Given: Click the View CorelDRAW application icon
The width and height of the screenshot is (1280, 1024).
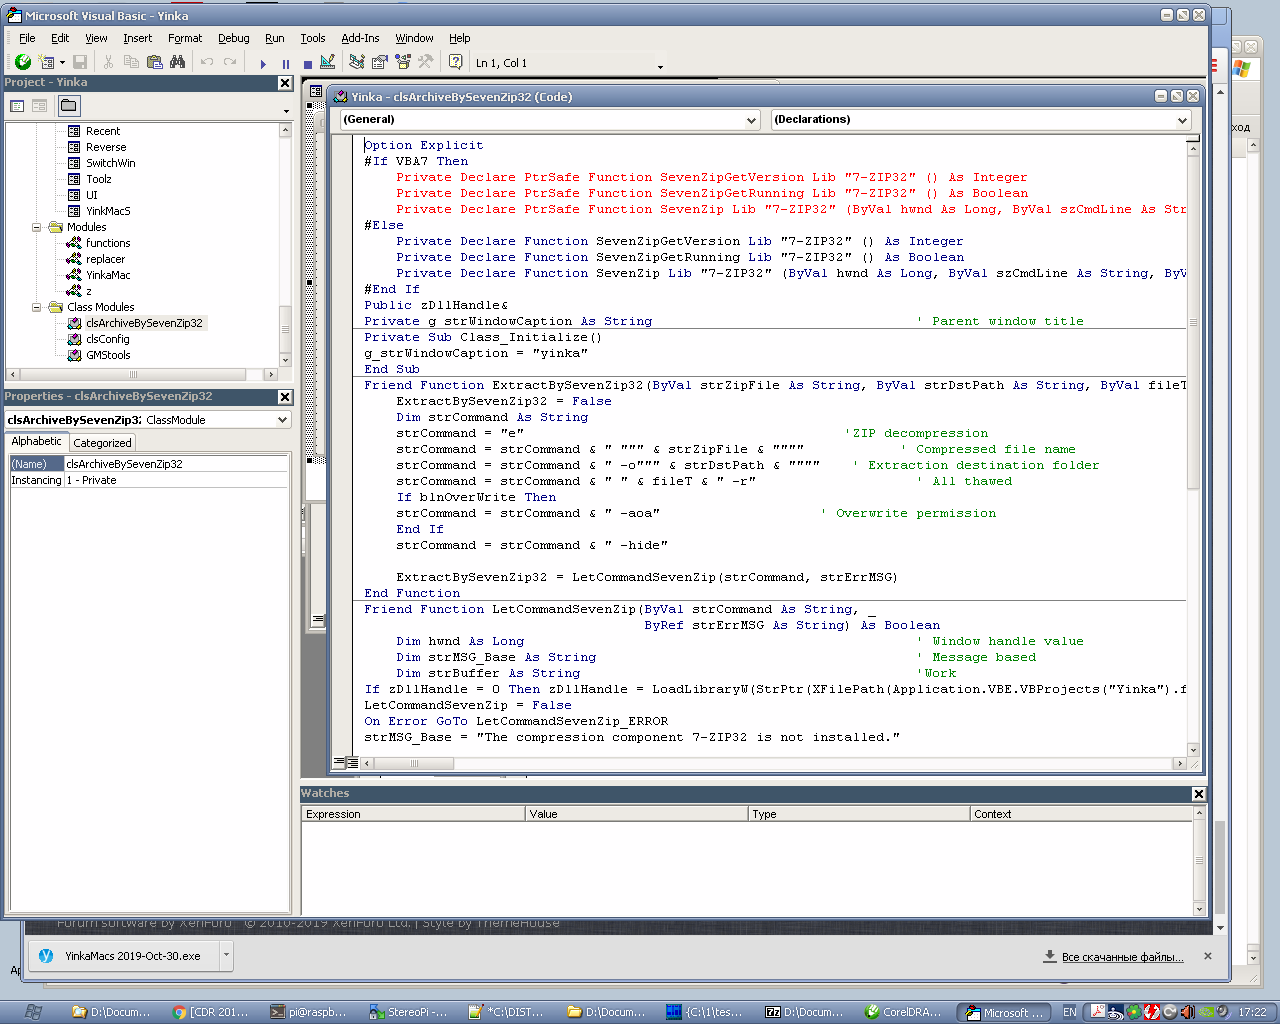Looking at the screenshot, I should (x=23, y=62).
